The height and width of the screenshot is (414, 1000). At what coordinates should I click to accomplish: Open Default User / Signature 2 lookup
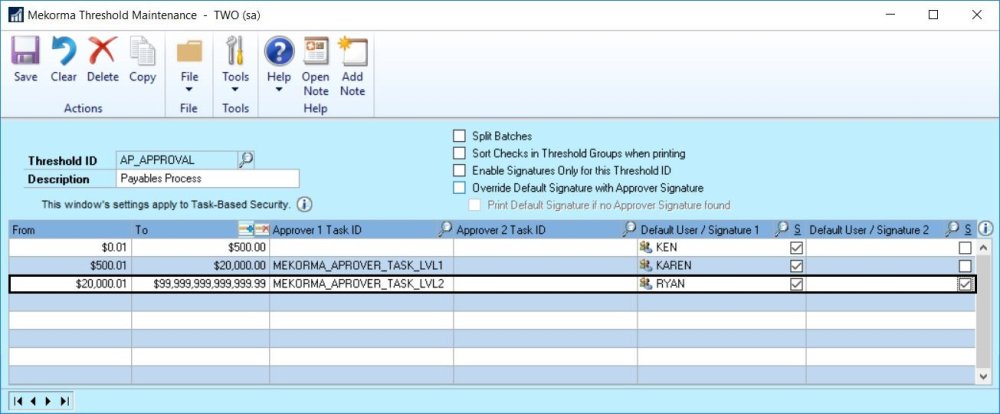click(x=952, y=229)
